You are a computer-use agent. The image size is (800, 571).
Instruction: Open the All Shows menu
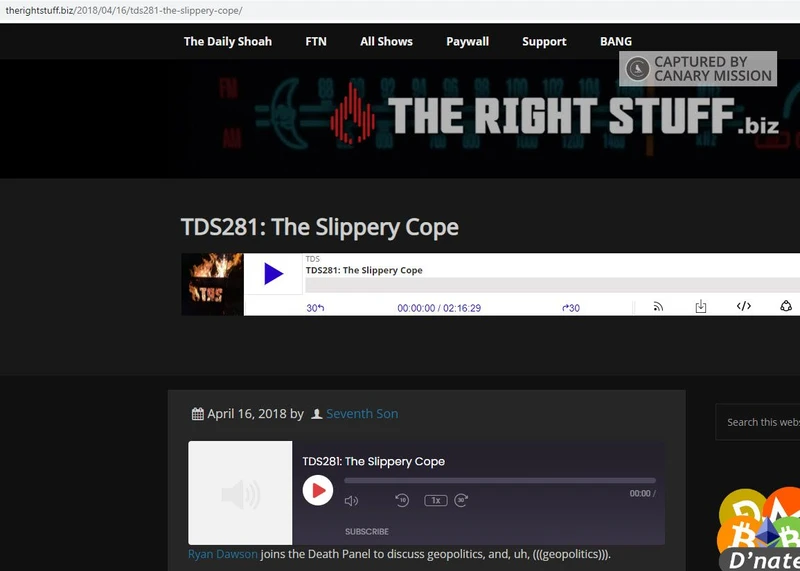(x=386, y=41)
